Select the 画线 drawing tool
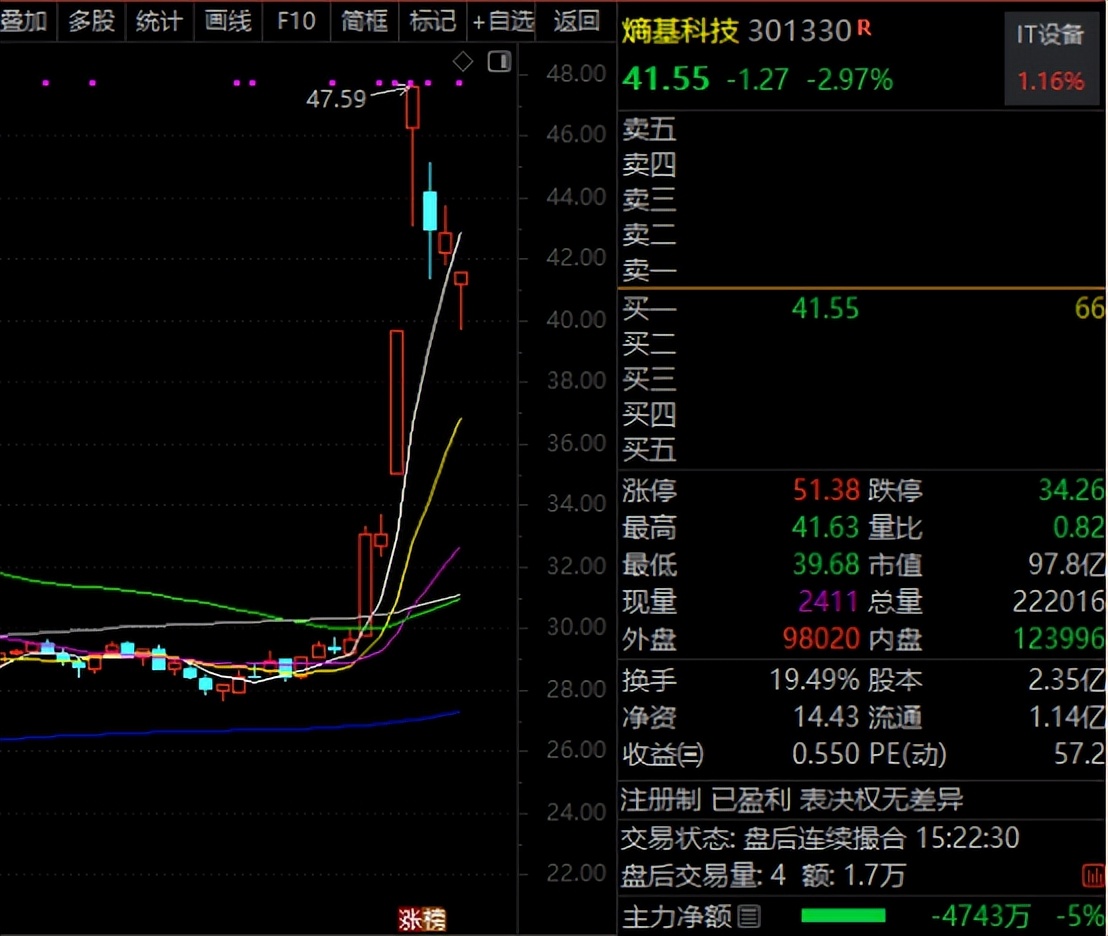1108x936 pixels. (x=227, y=20)
